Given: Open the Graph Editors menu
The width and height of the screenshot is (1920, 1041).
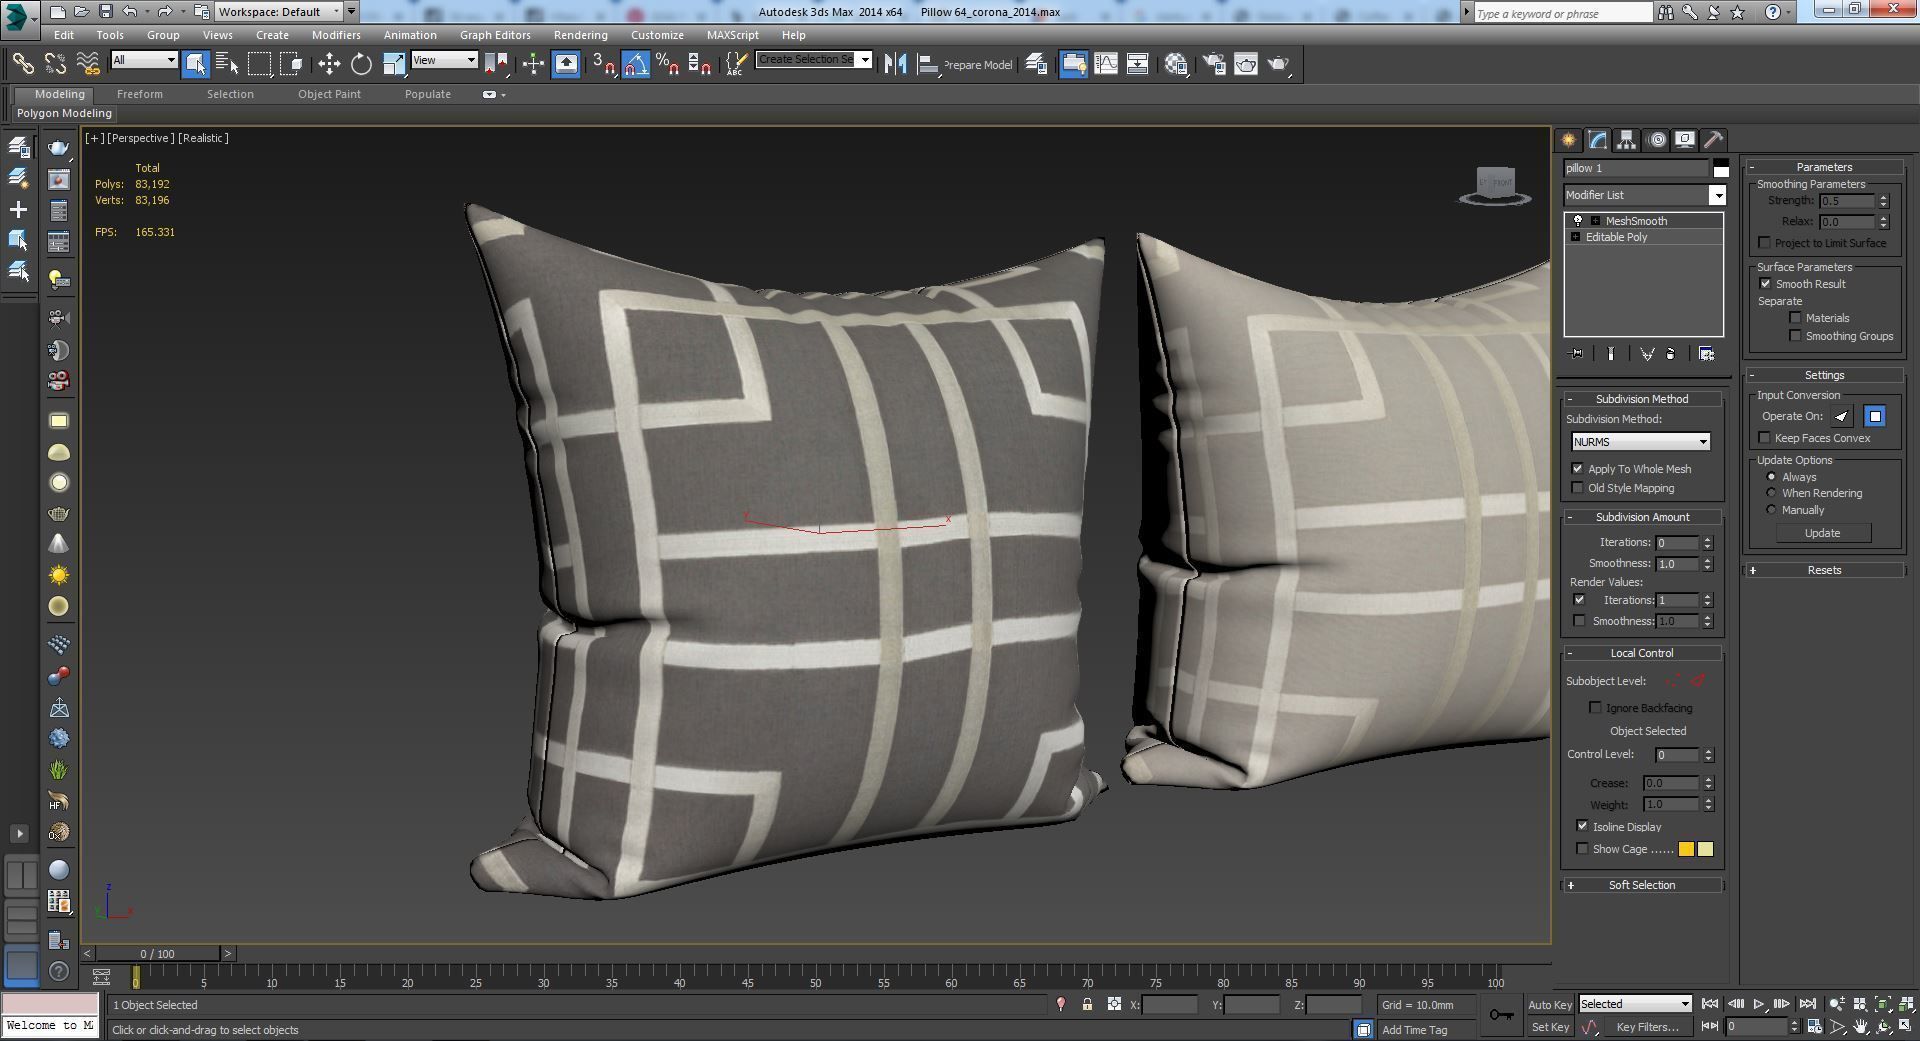Looking at the screenshot, I should 495,35.
